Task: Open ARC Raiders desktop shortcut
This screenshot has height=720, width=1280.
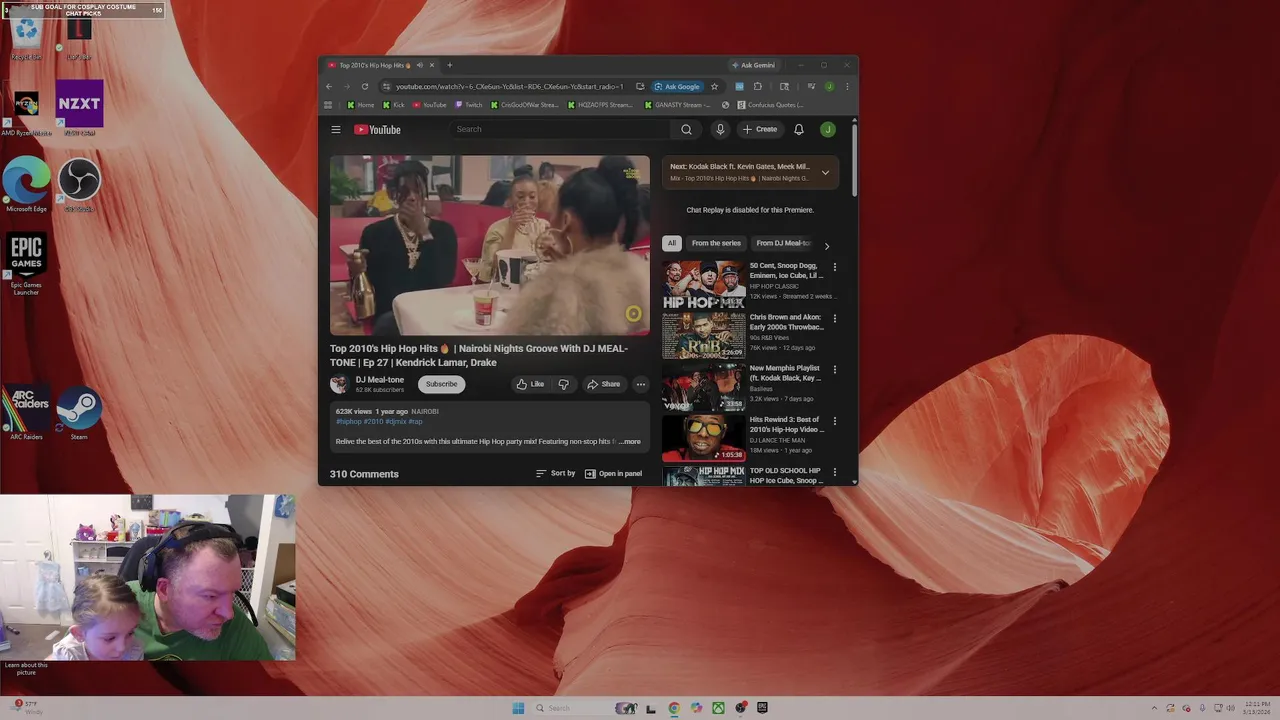Action: click(x=26, y=413)
